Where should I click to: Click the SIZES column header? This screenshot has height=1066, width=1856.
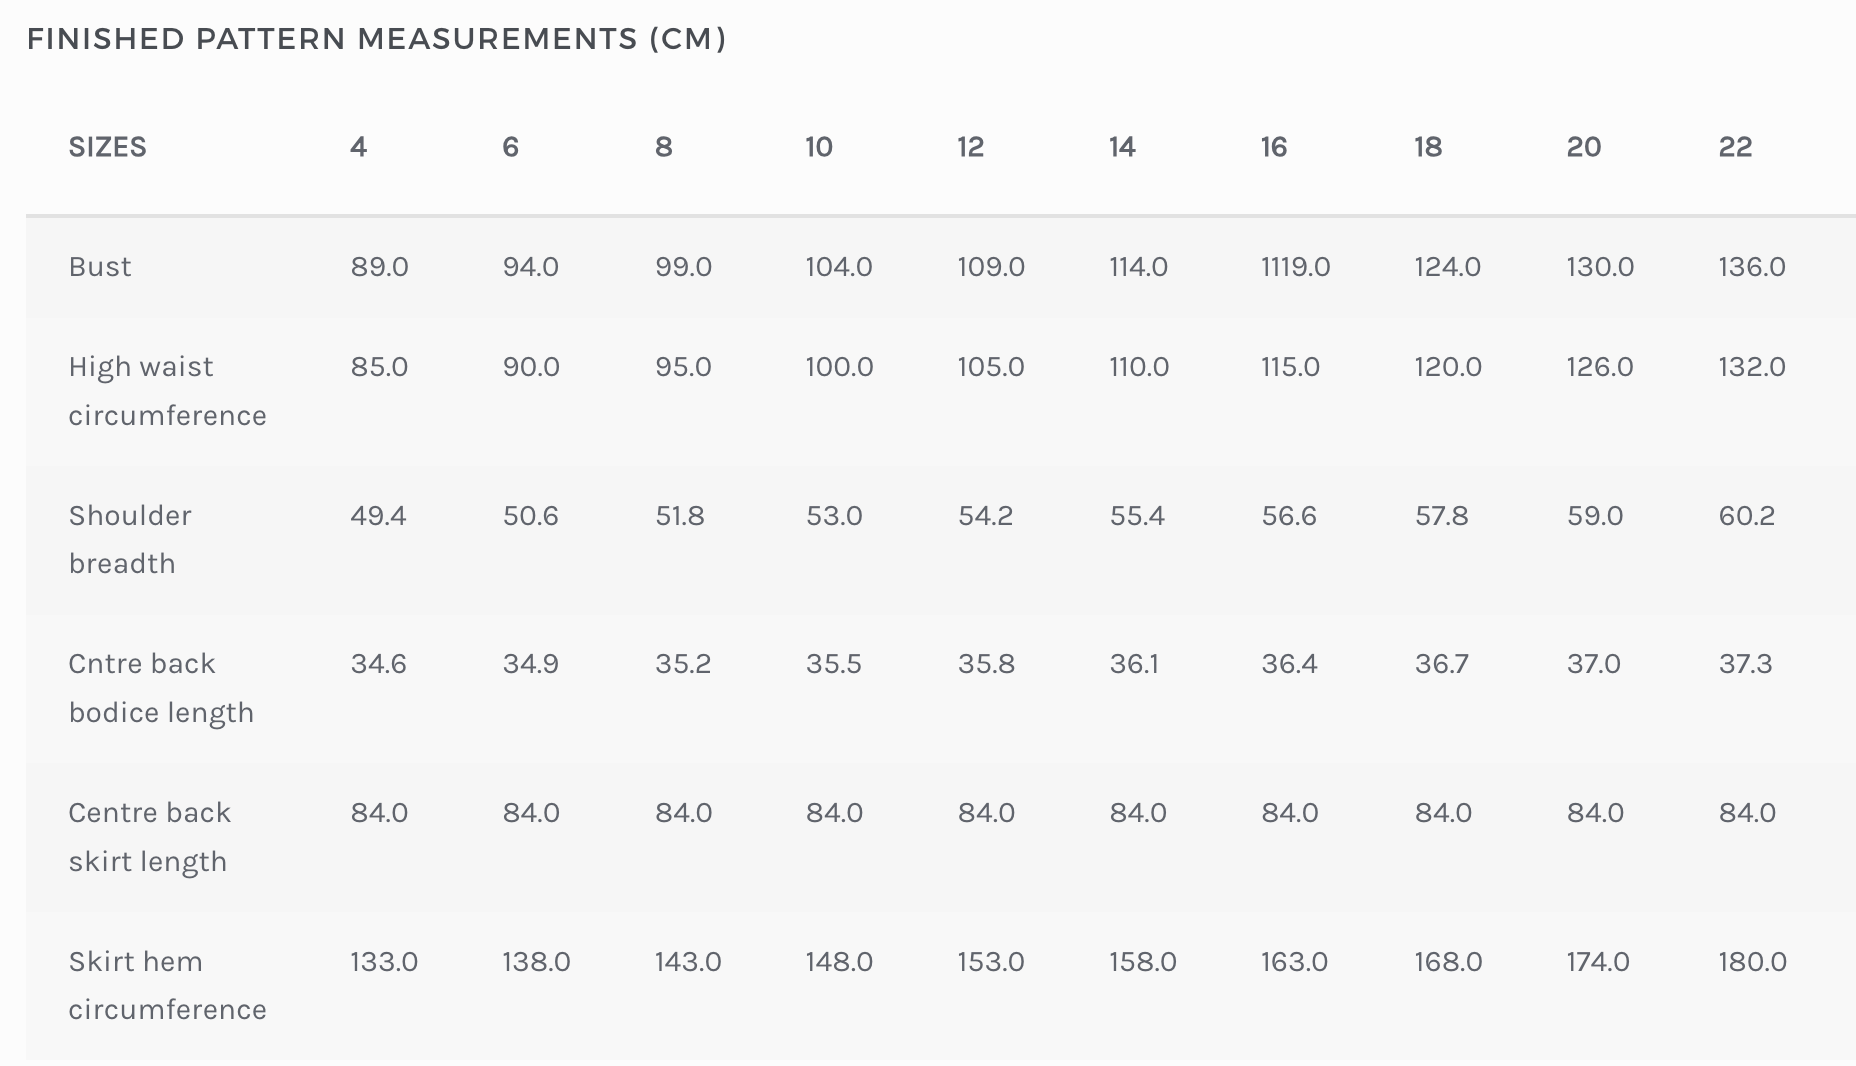[107, 147]
